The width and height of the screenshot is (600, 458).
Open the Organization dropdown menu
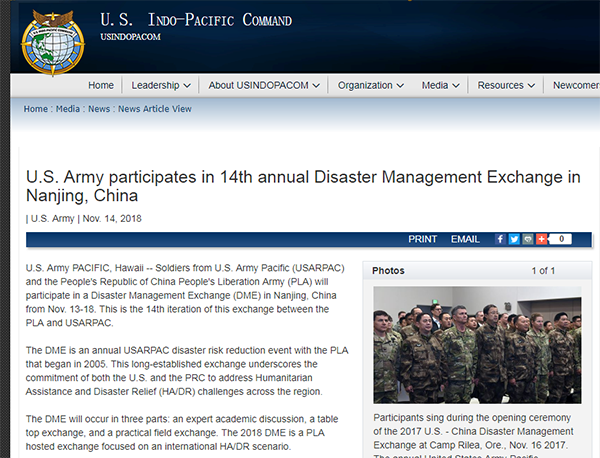[370, 86]
